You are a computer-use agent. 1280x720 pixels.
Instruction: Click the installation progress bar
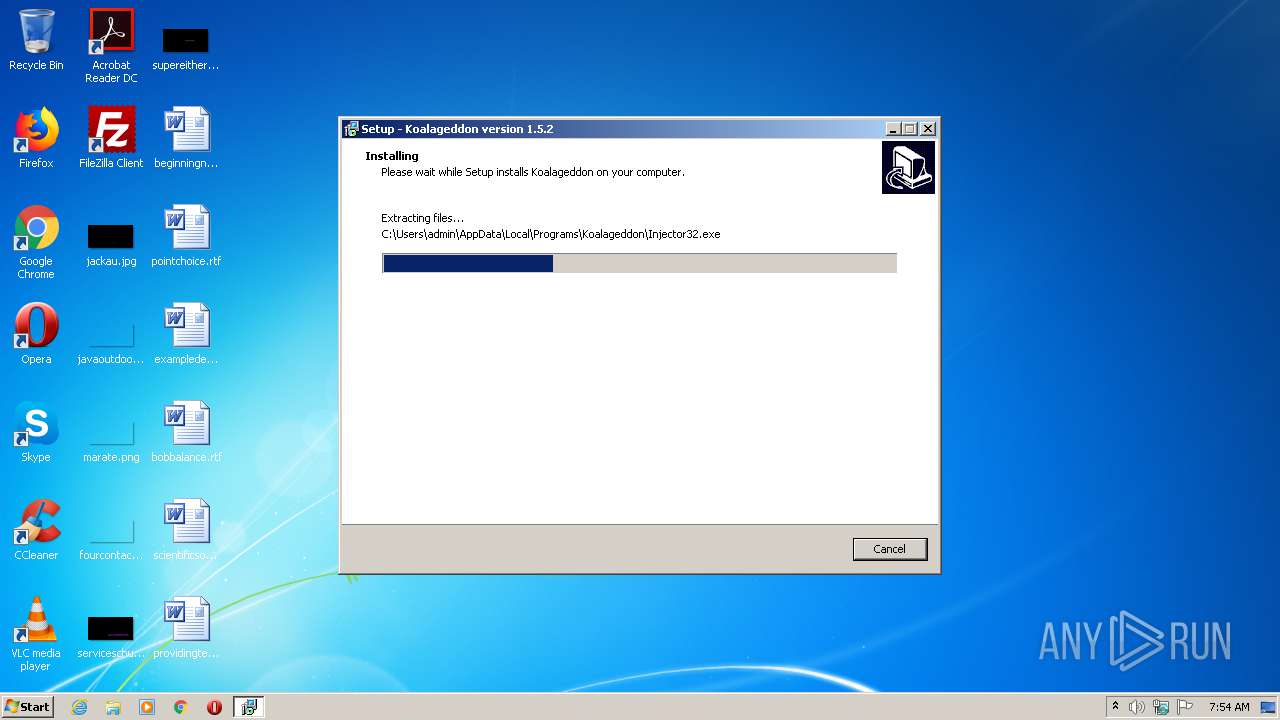[639, 263]
